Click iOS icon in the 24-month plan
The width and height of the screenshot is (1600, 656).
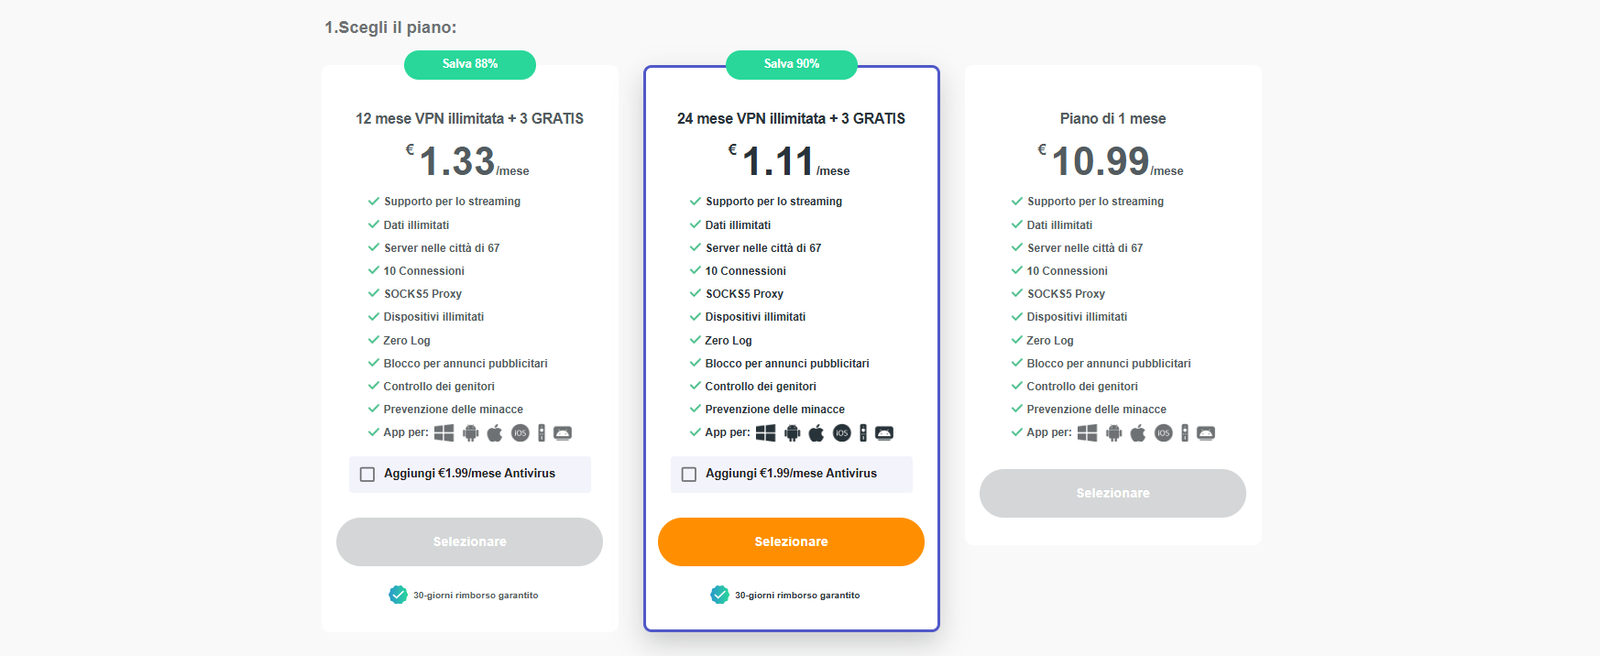(x=842, y=433)
